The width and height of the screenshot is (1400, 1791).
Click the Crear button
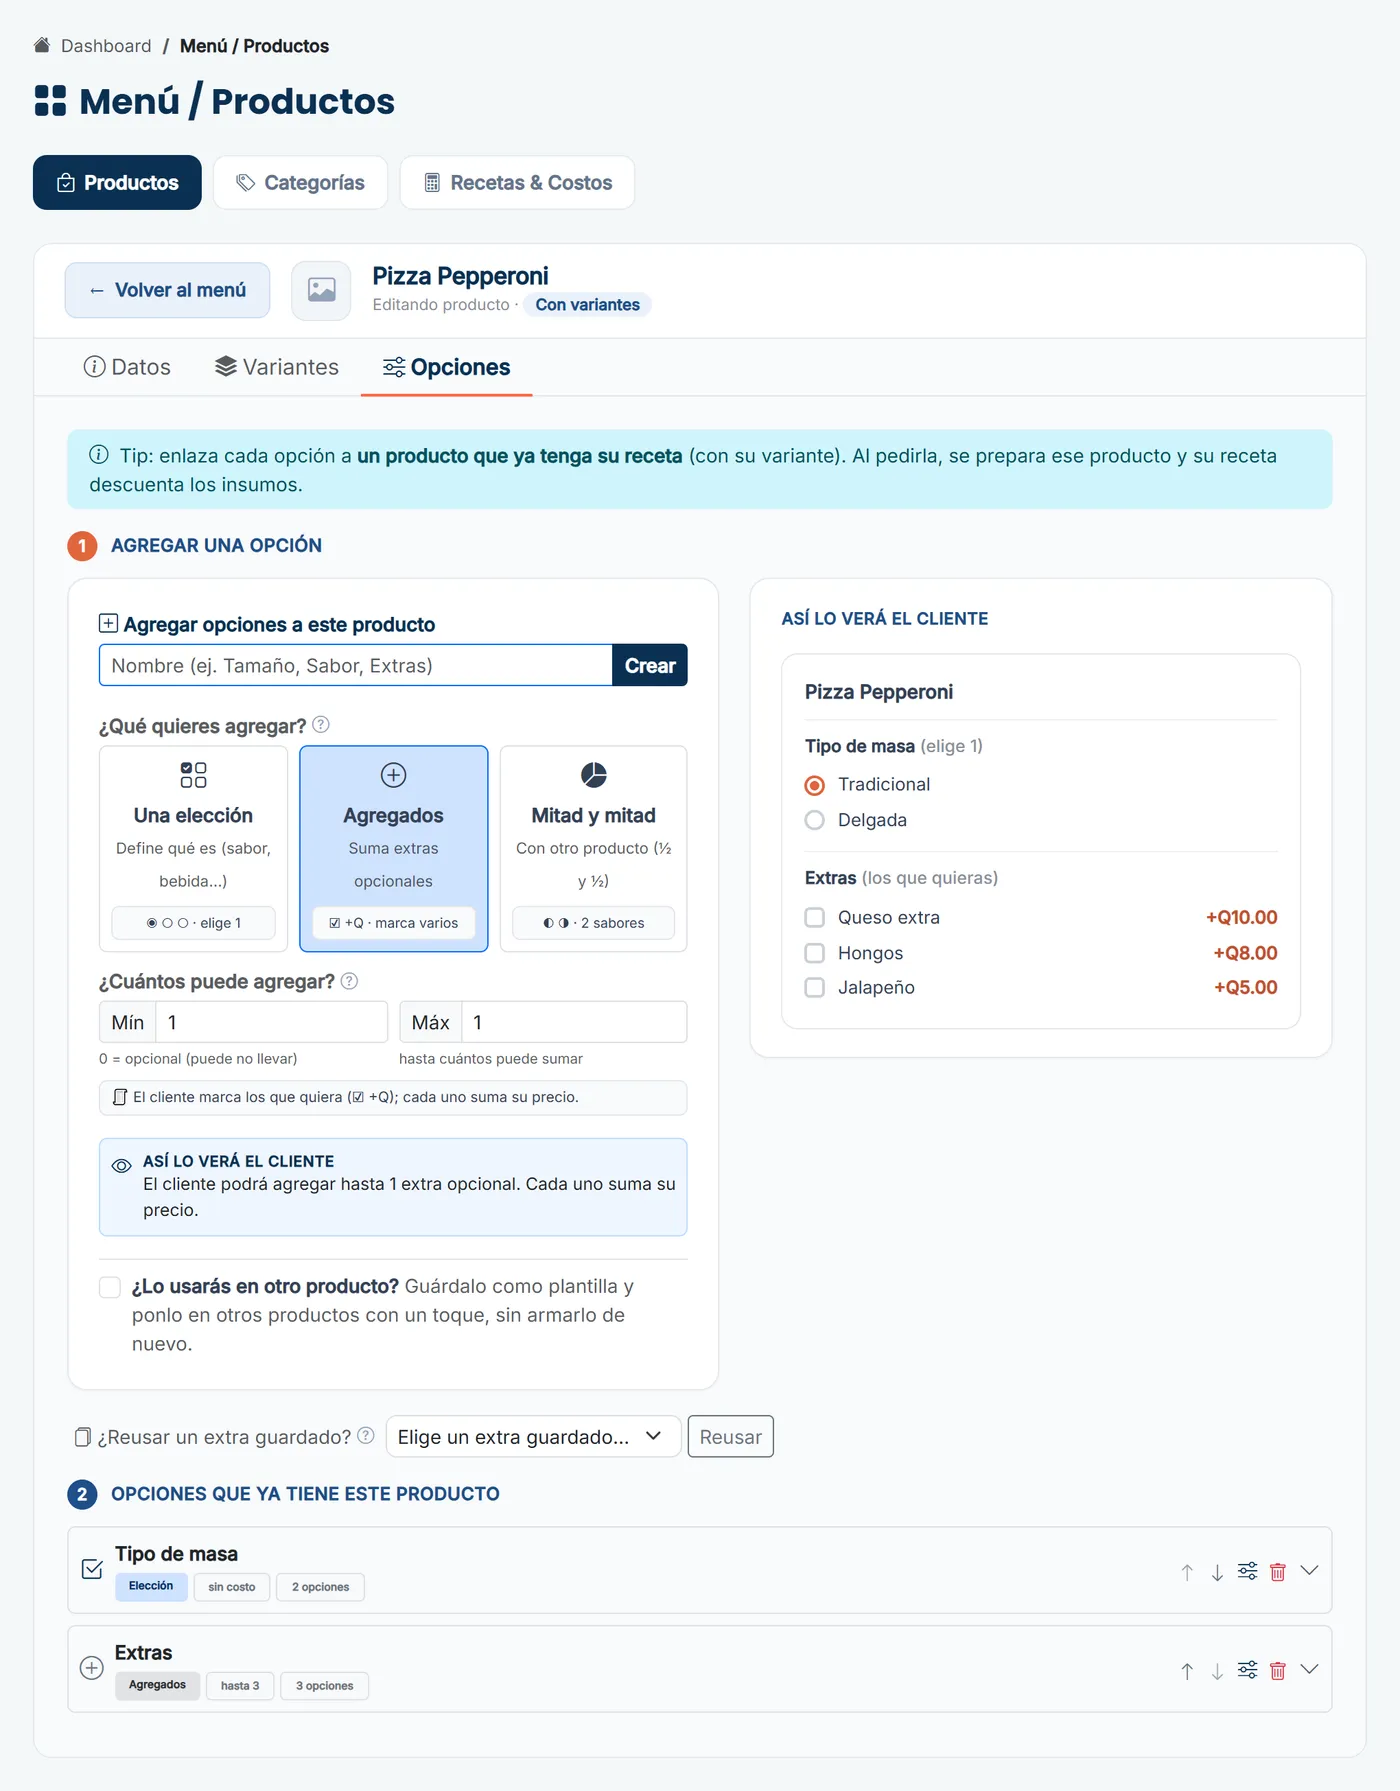pos(650,665)
